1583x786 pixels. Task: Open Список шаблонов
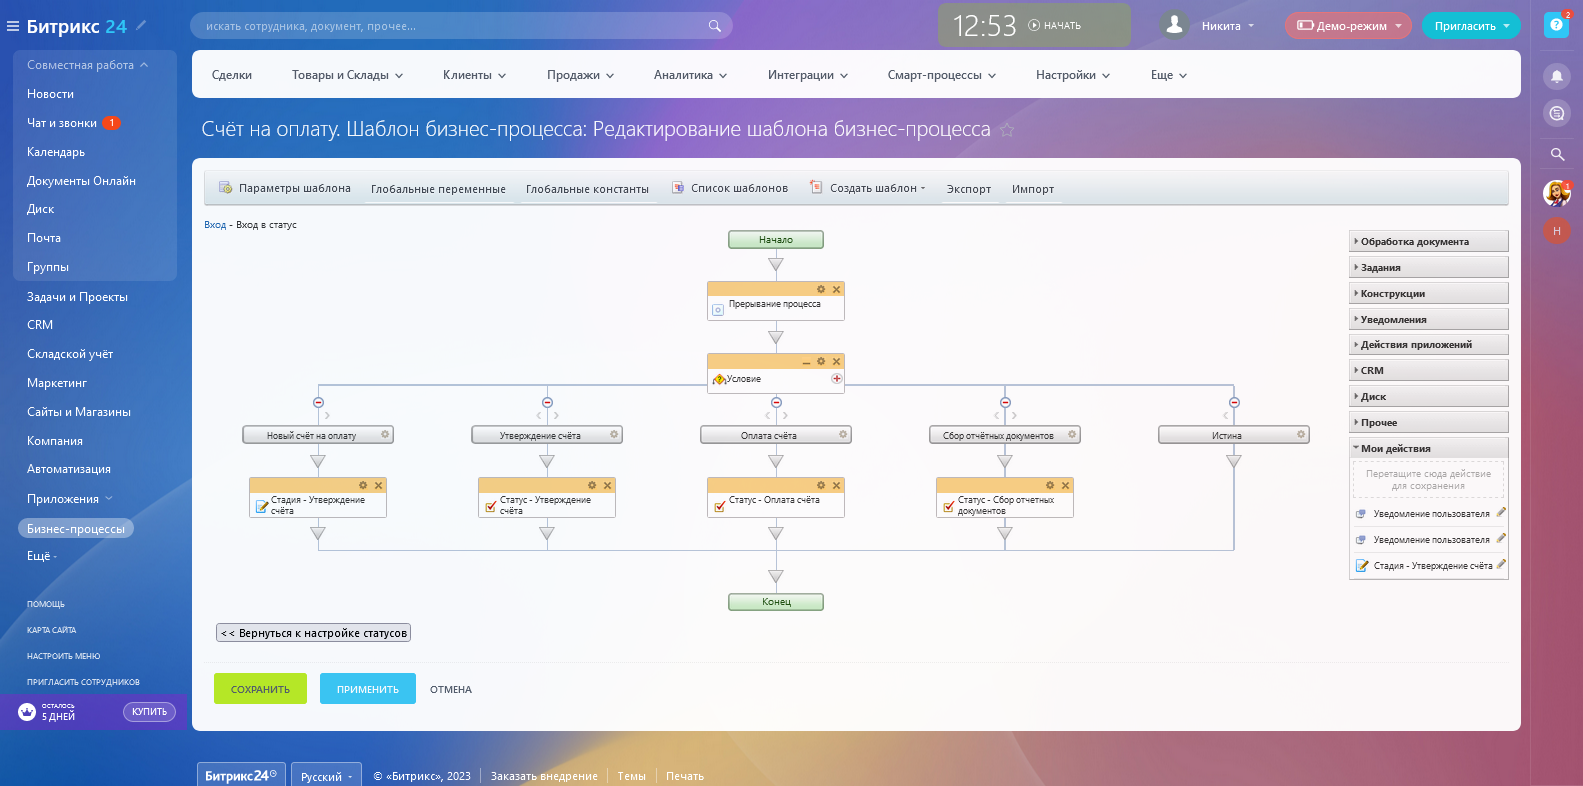[x=730, y=188]
